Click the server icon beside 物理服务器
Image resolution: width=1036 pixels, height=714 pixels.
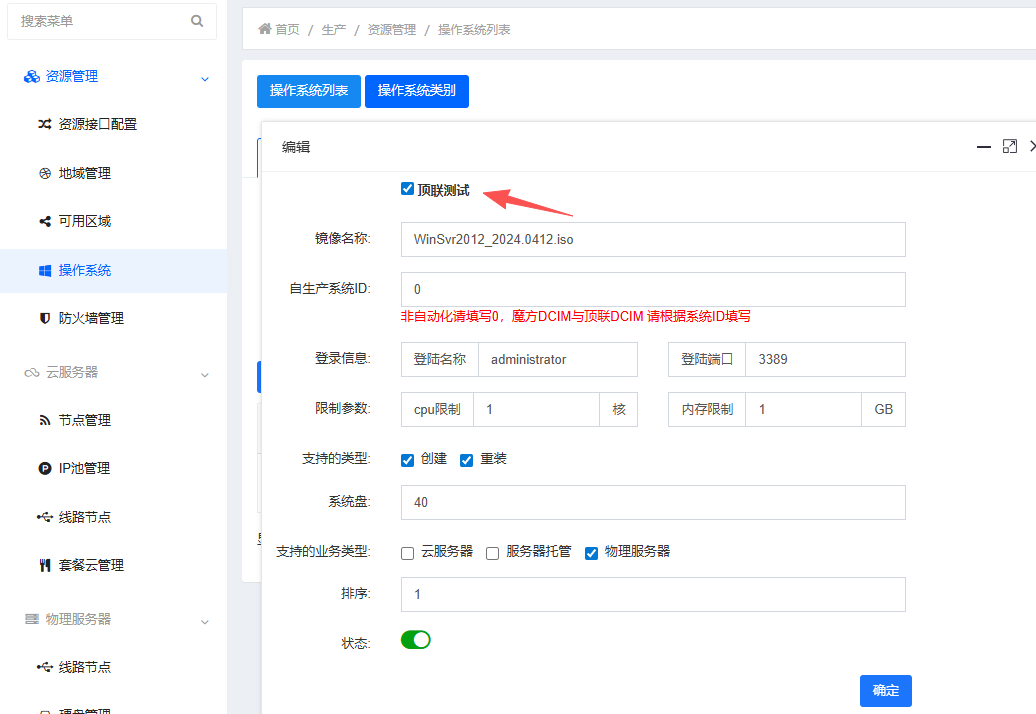click(x=32, y=619)
